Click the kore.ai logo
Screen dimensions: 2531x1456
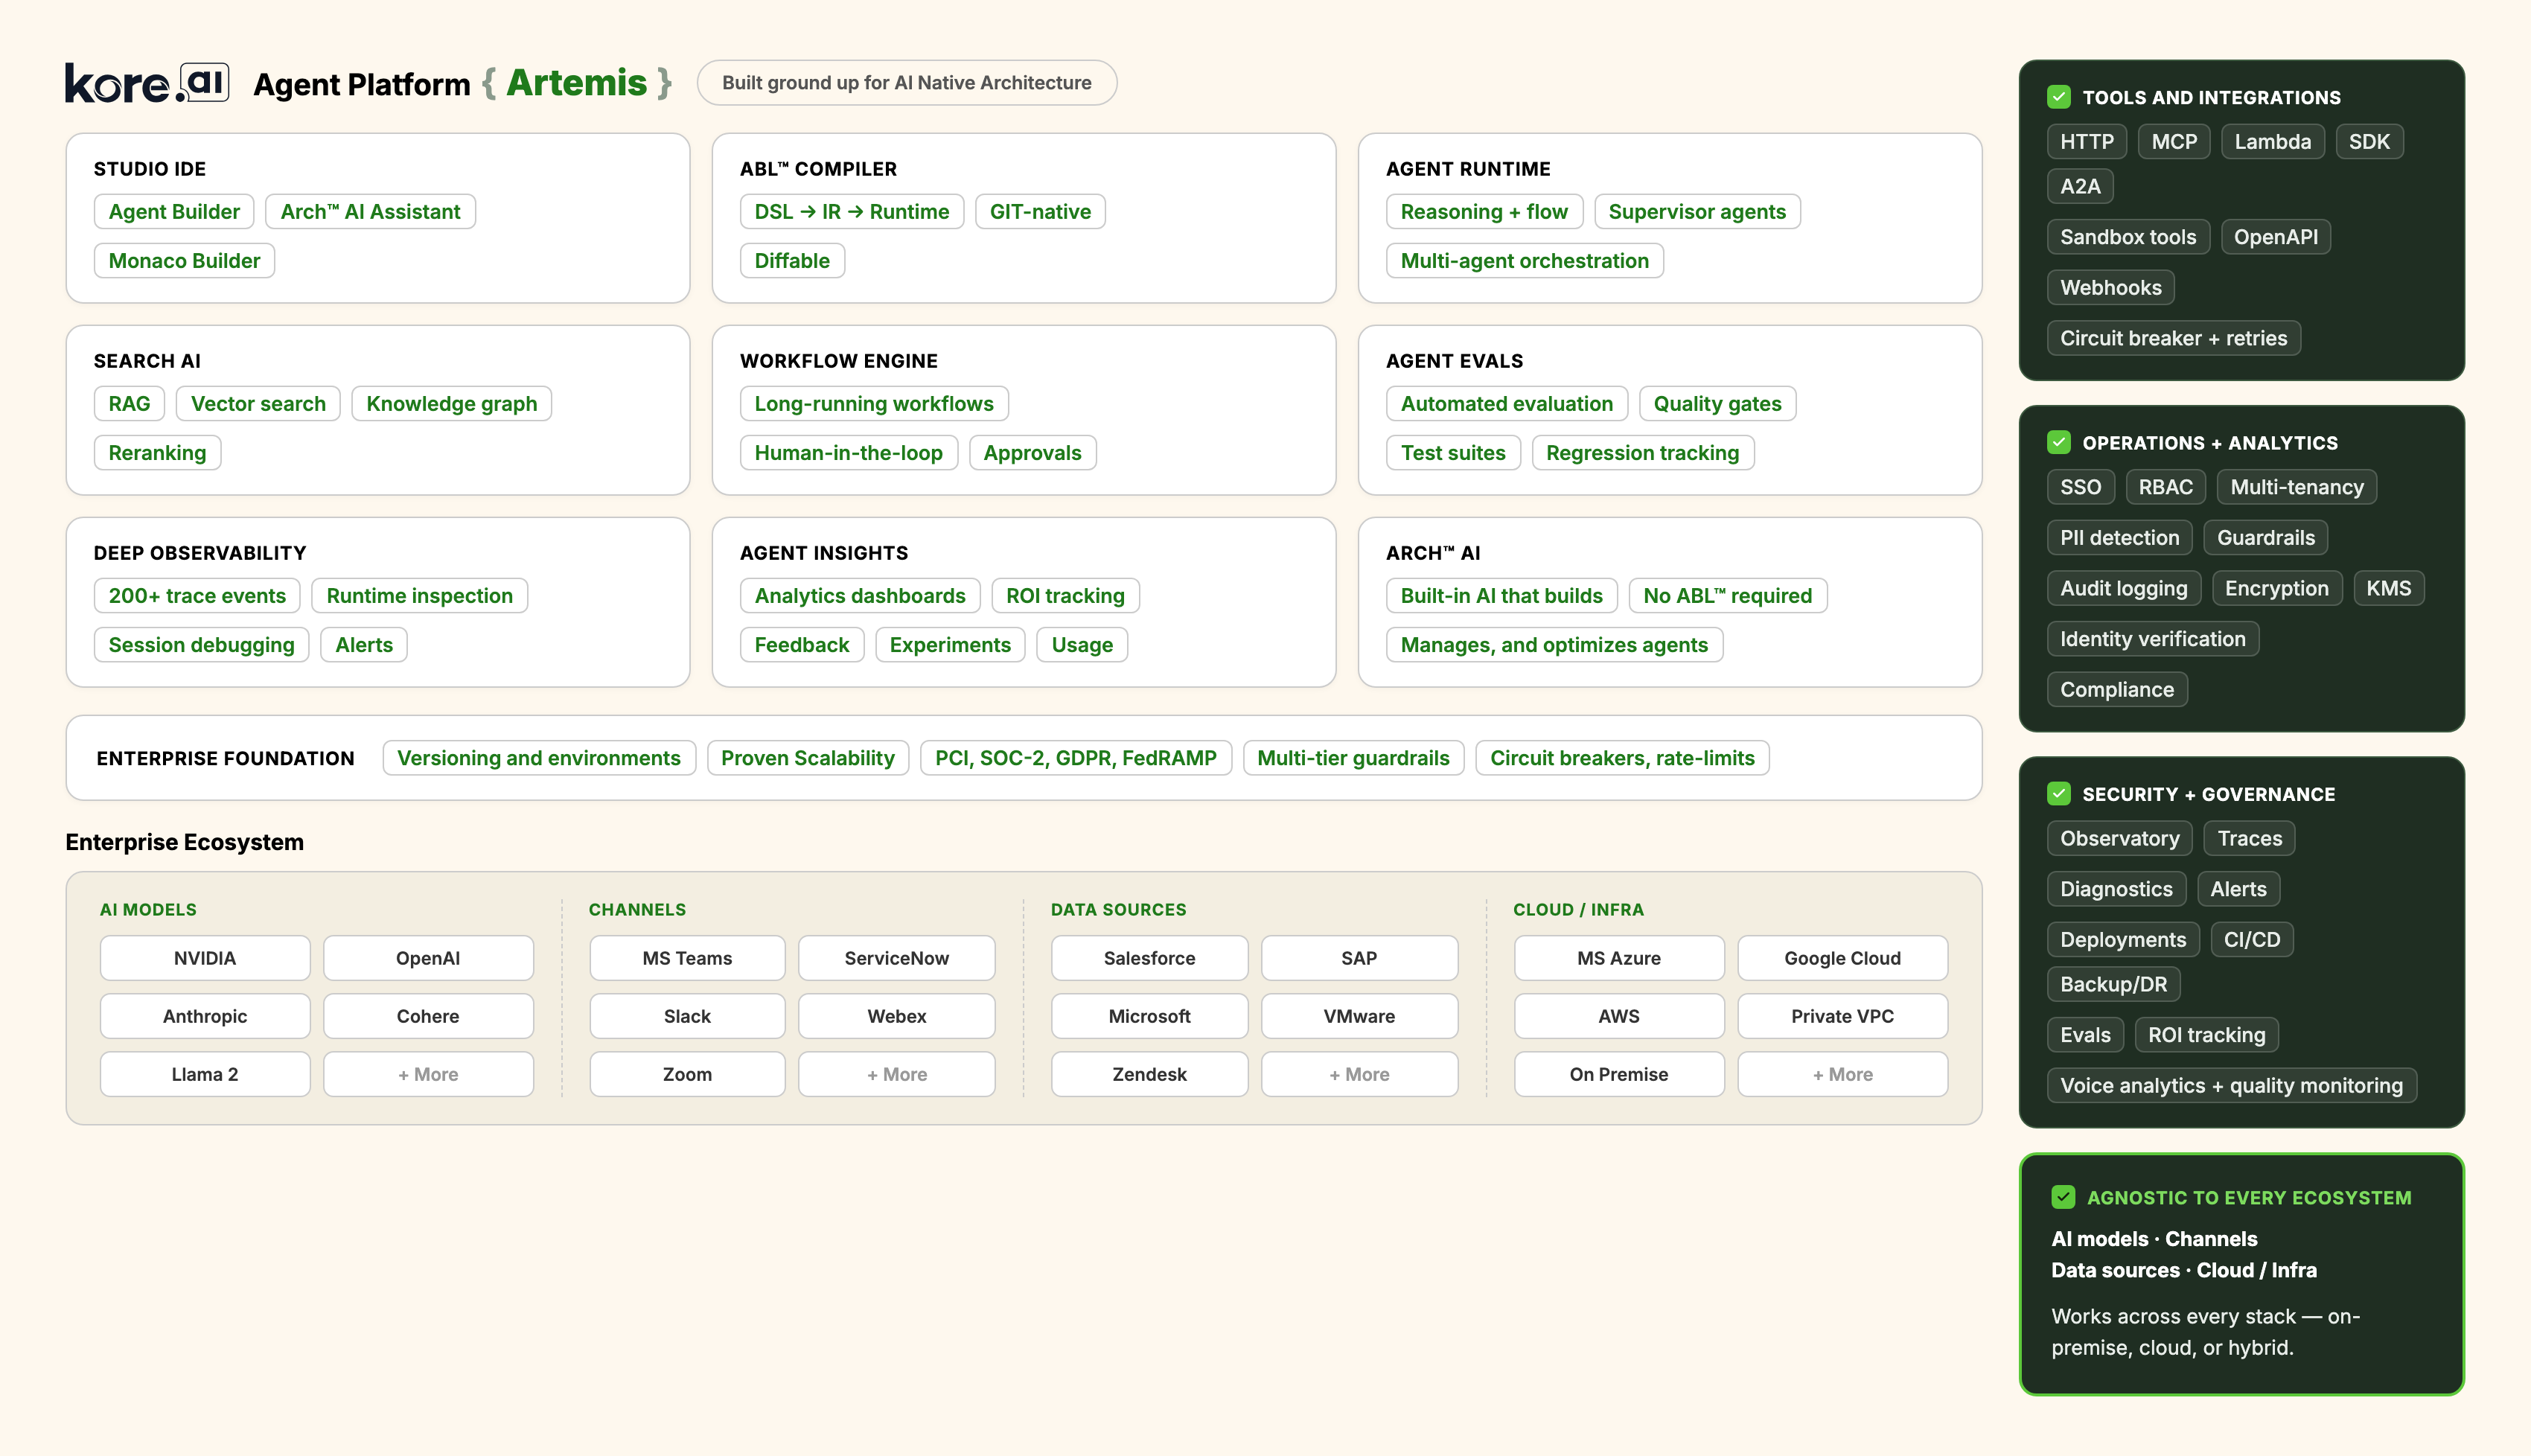click(147, 83)
